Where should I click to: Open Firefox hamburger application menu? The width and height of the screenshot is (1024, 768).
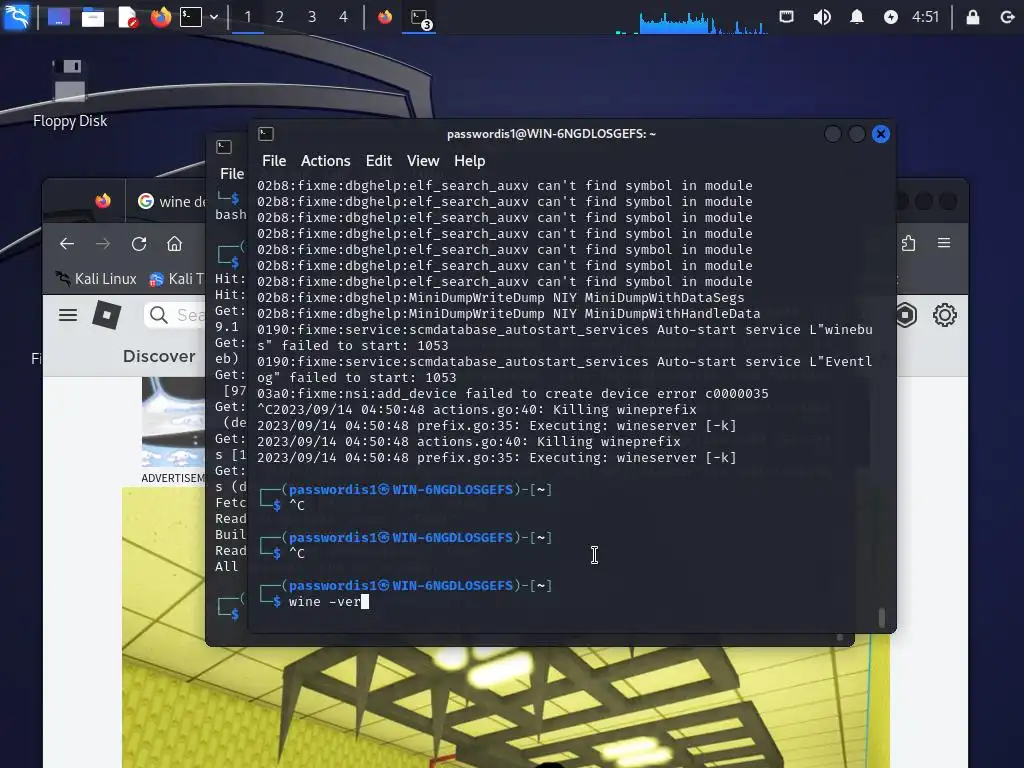944,243
